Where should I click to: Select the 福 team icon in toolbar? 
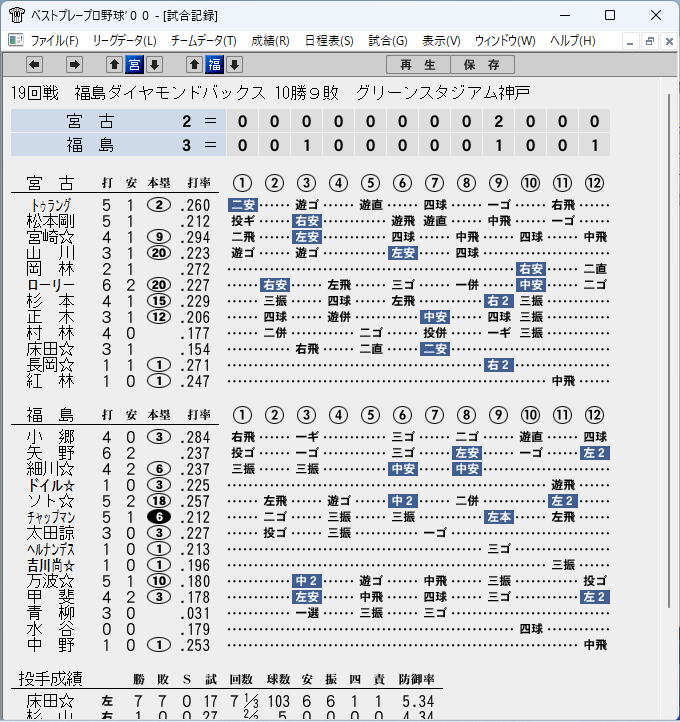[x=215, y=65]
